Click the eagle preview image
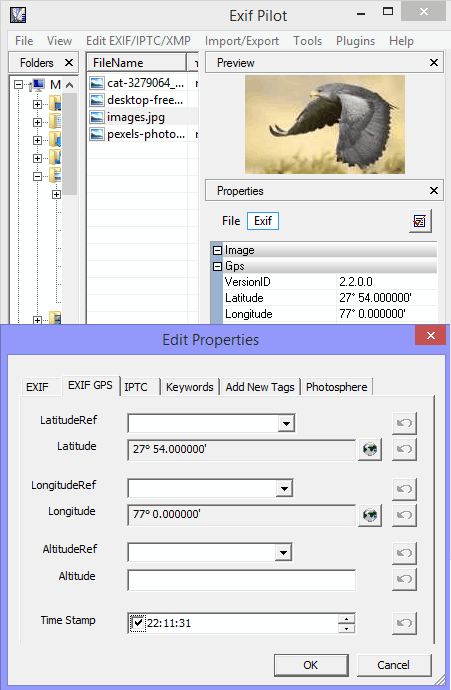Image resolution: width=451 pixels, height=690 pixels. 325,124
